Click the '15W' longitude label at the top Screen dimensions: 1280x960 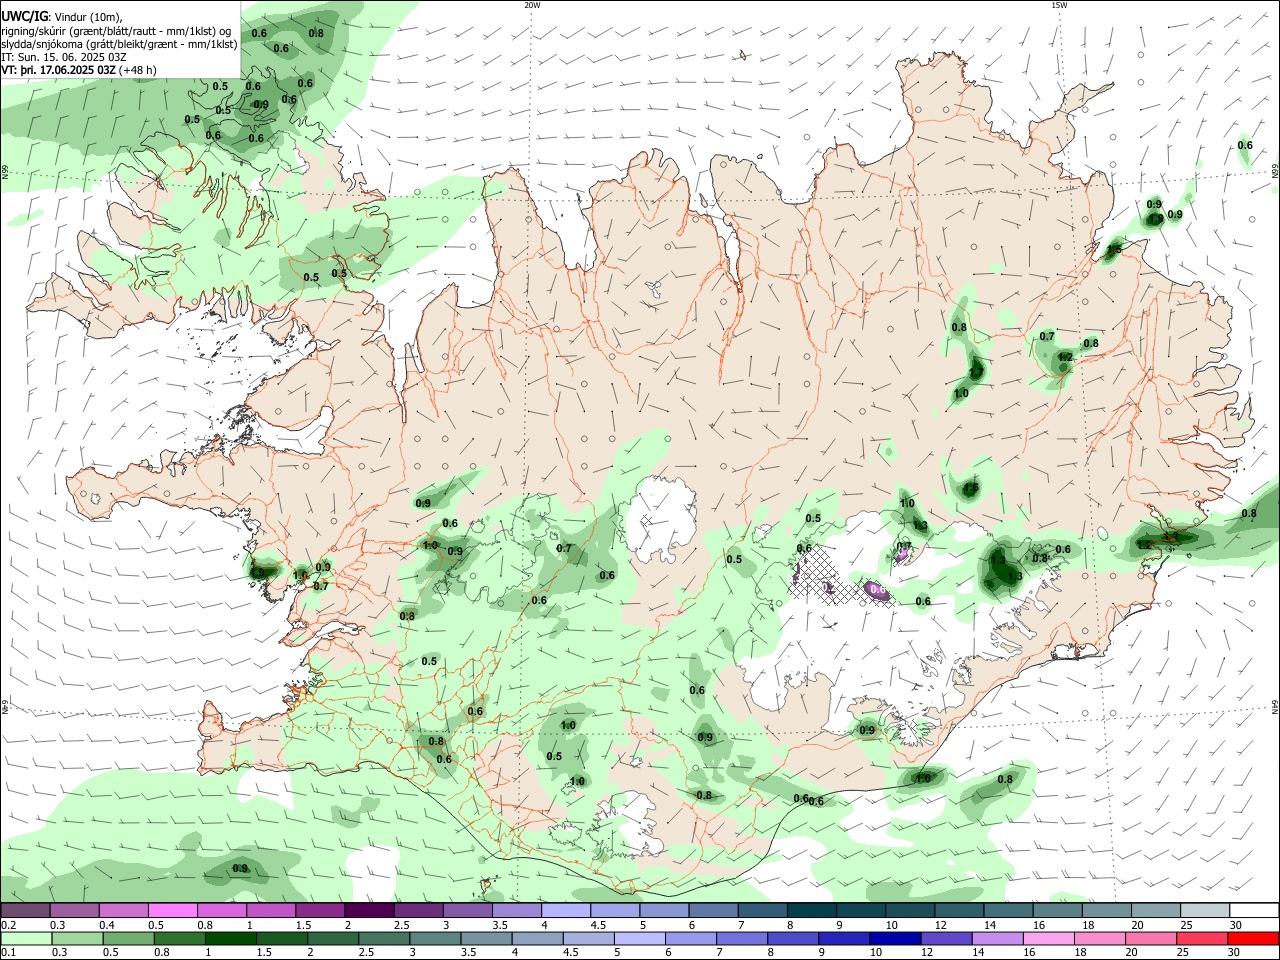1059,5
